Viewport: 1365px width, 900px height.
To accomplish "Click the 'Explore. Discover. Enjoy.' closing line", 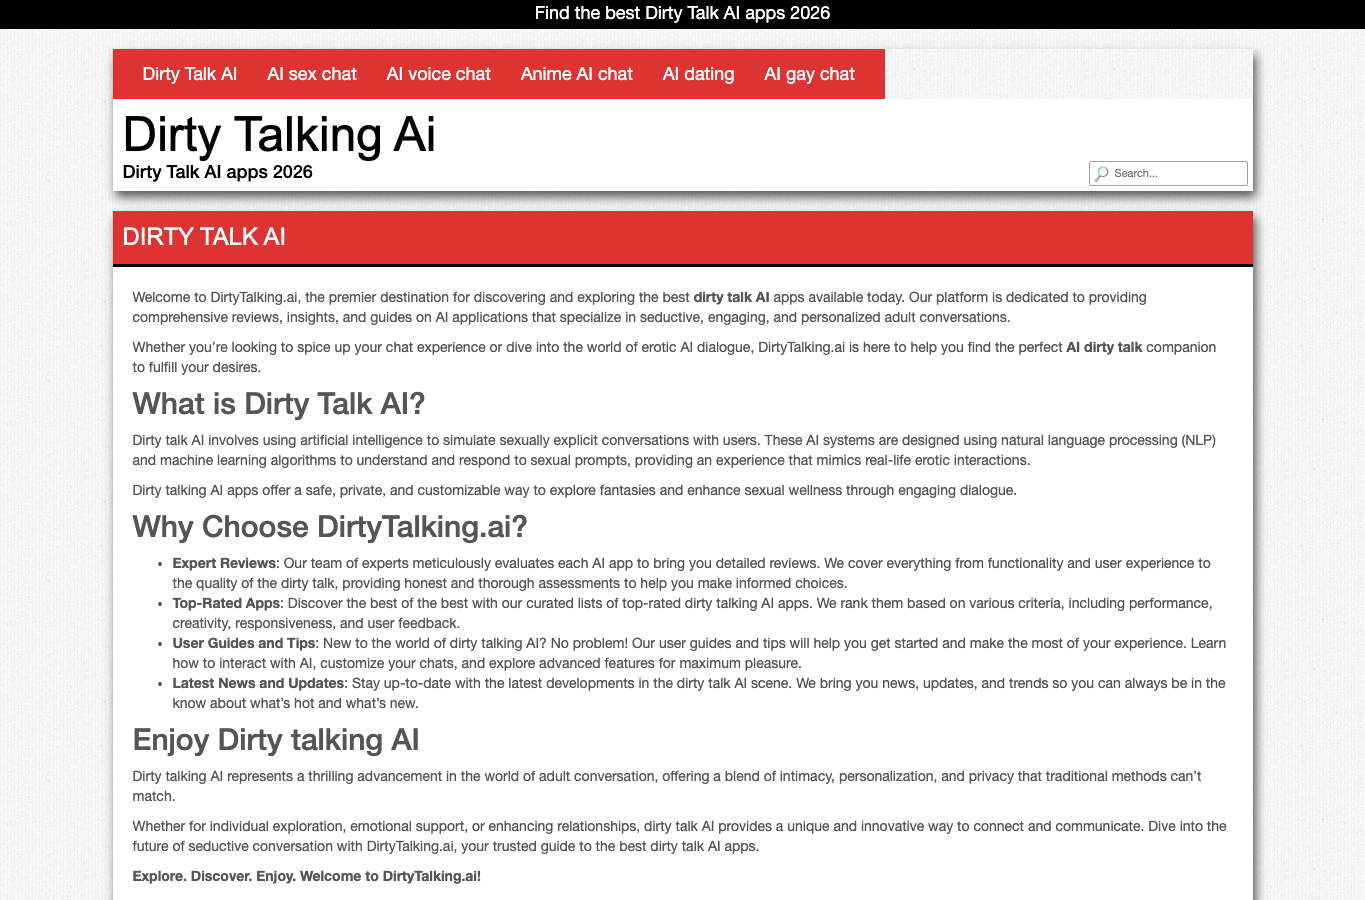I will tap(307, 876).
